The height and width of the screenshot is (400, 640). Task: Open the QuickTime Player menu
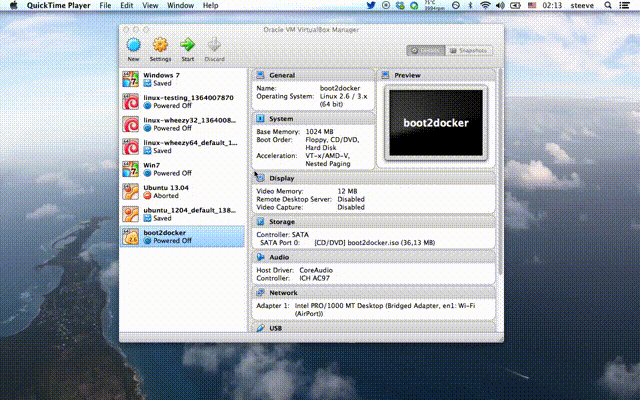[x=59, y=5]
